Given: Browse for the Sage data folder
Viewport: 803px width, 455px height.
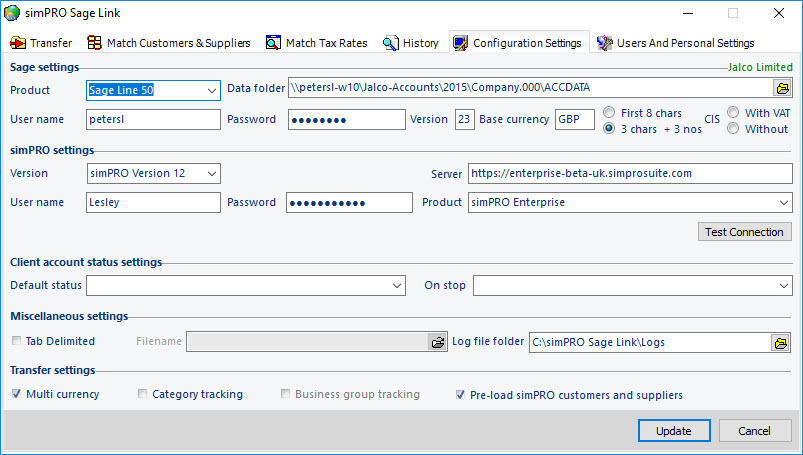Looking at the screenshot, I should (x=781, y=89).
